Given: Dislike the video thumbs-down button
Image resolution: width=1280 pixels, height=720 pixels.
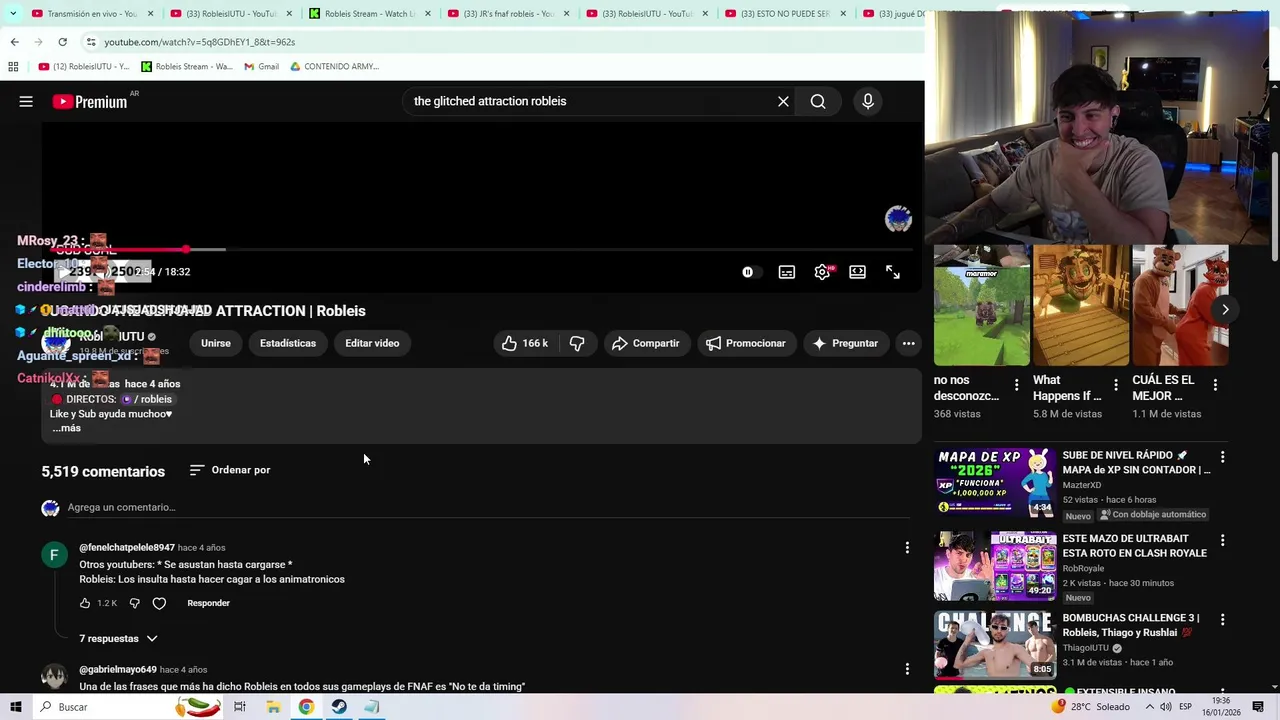Looking at the screenshot, I should click(577, 343).
